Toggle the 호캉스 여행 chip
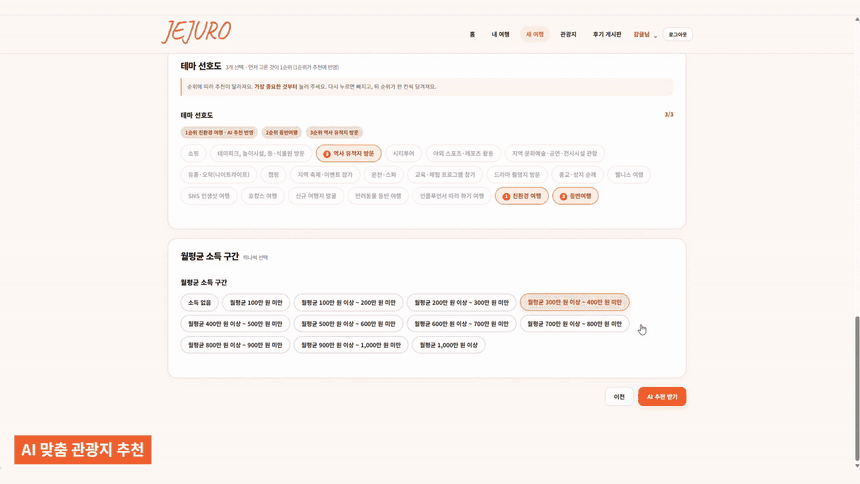860x484 pixels. click(x=262, y=196)
